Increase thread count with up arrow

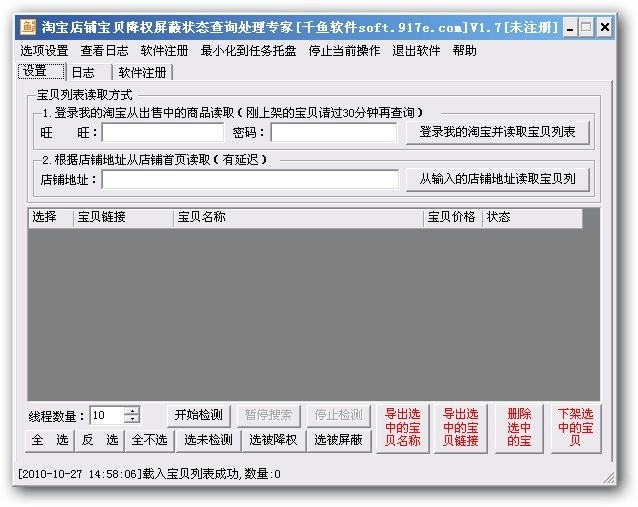(132, 411)
